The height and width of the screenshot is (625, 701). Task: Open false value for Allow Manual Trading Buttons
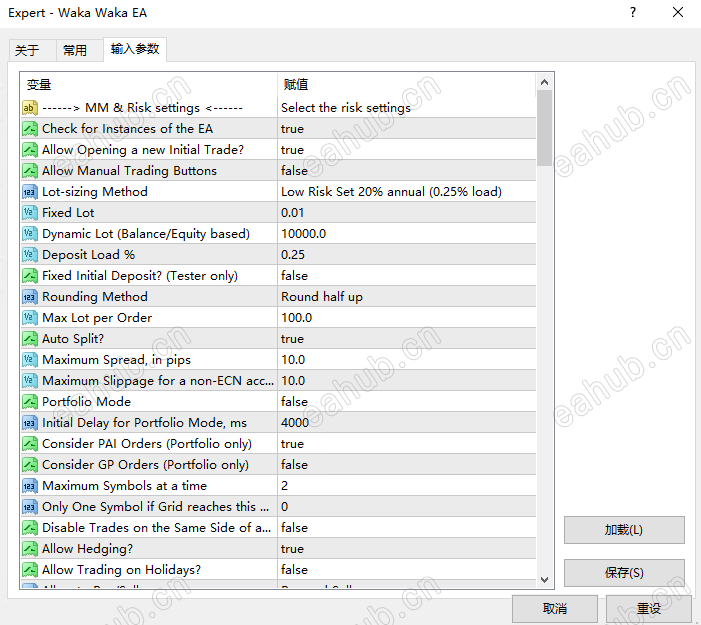[406, 171]
